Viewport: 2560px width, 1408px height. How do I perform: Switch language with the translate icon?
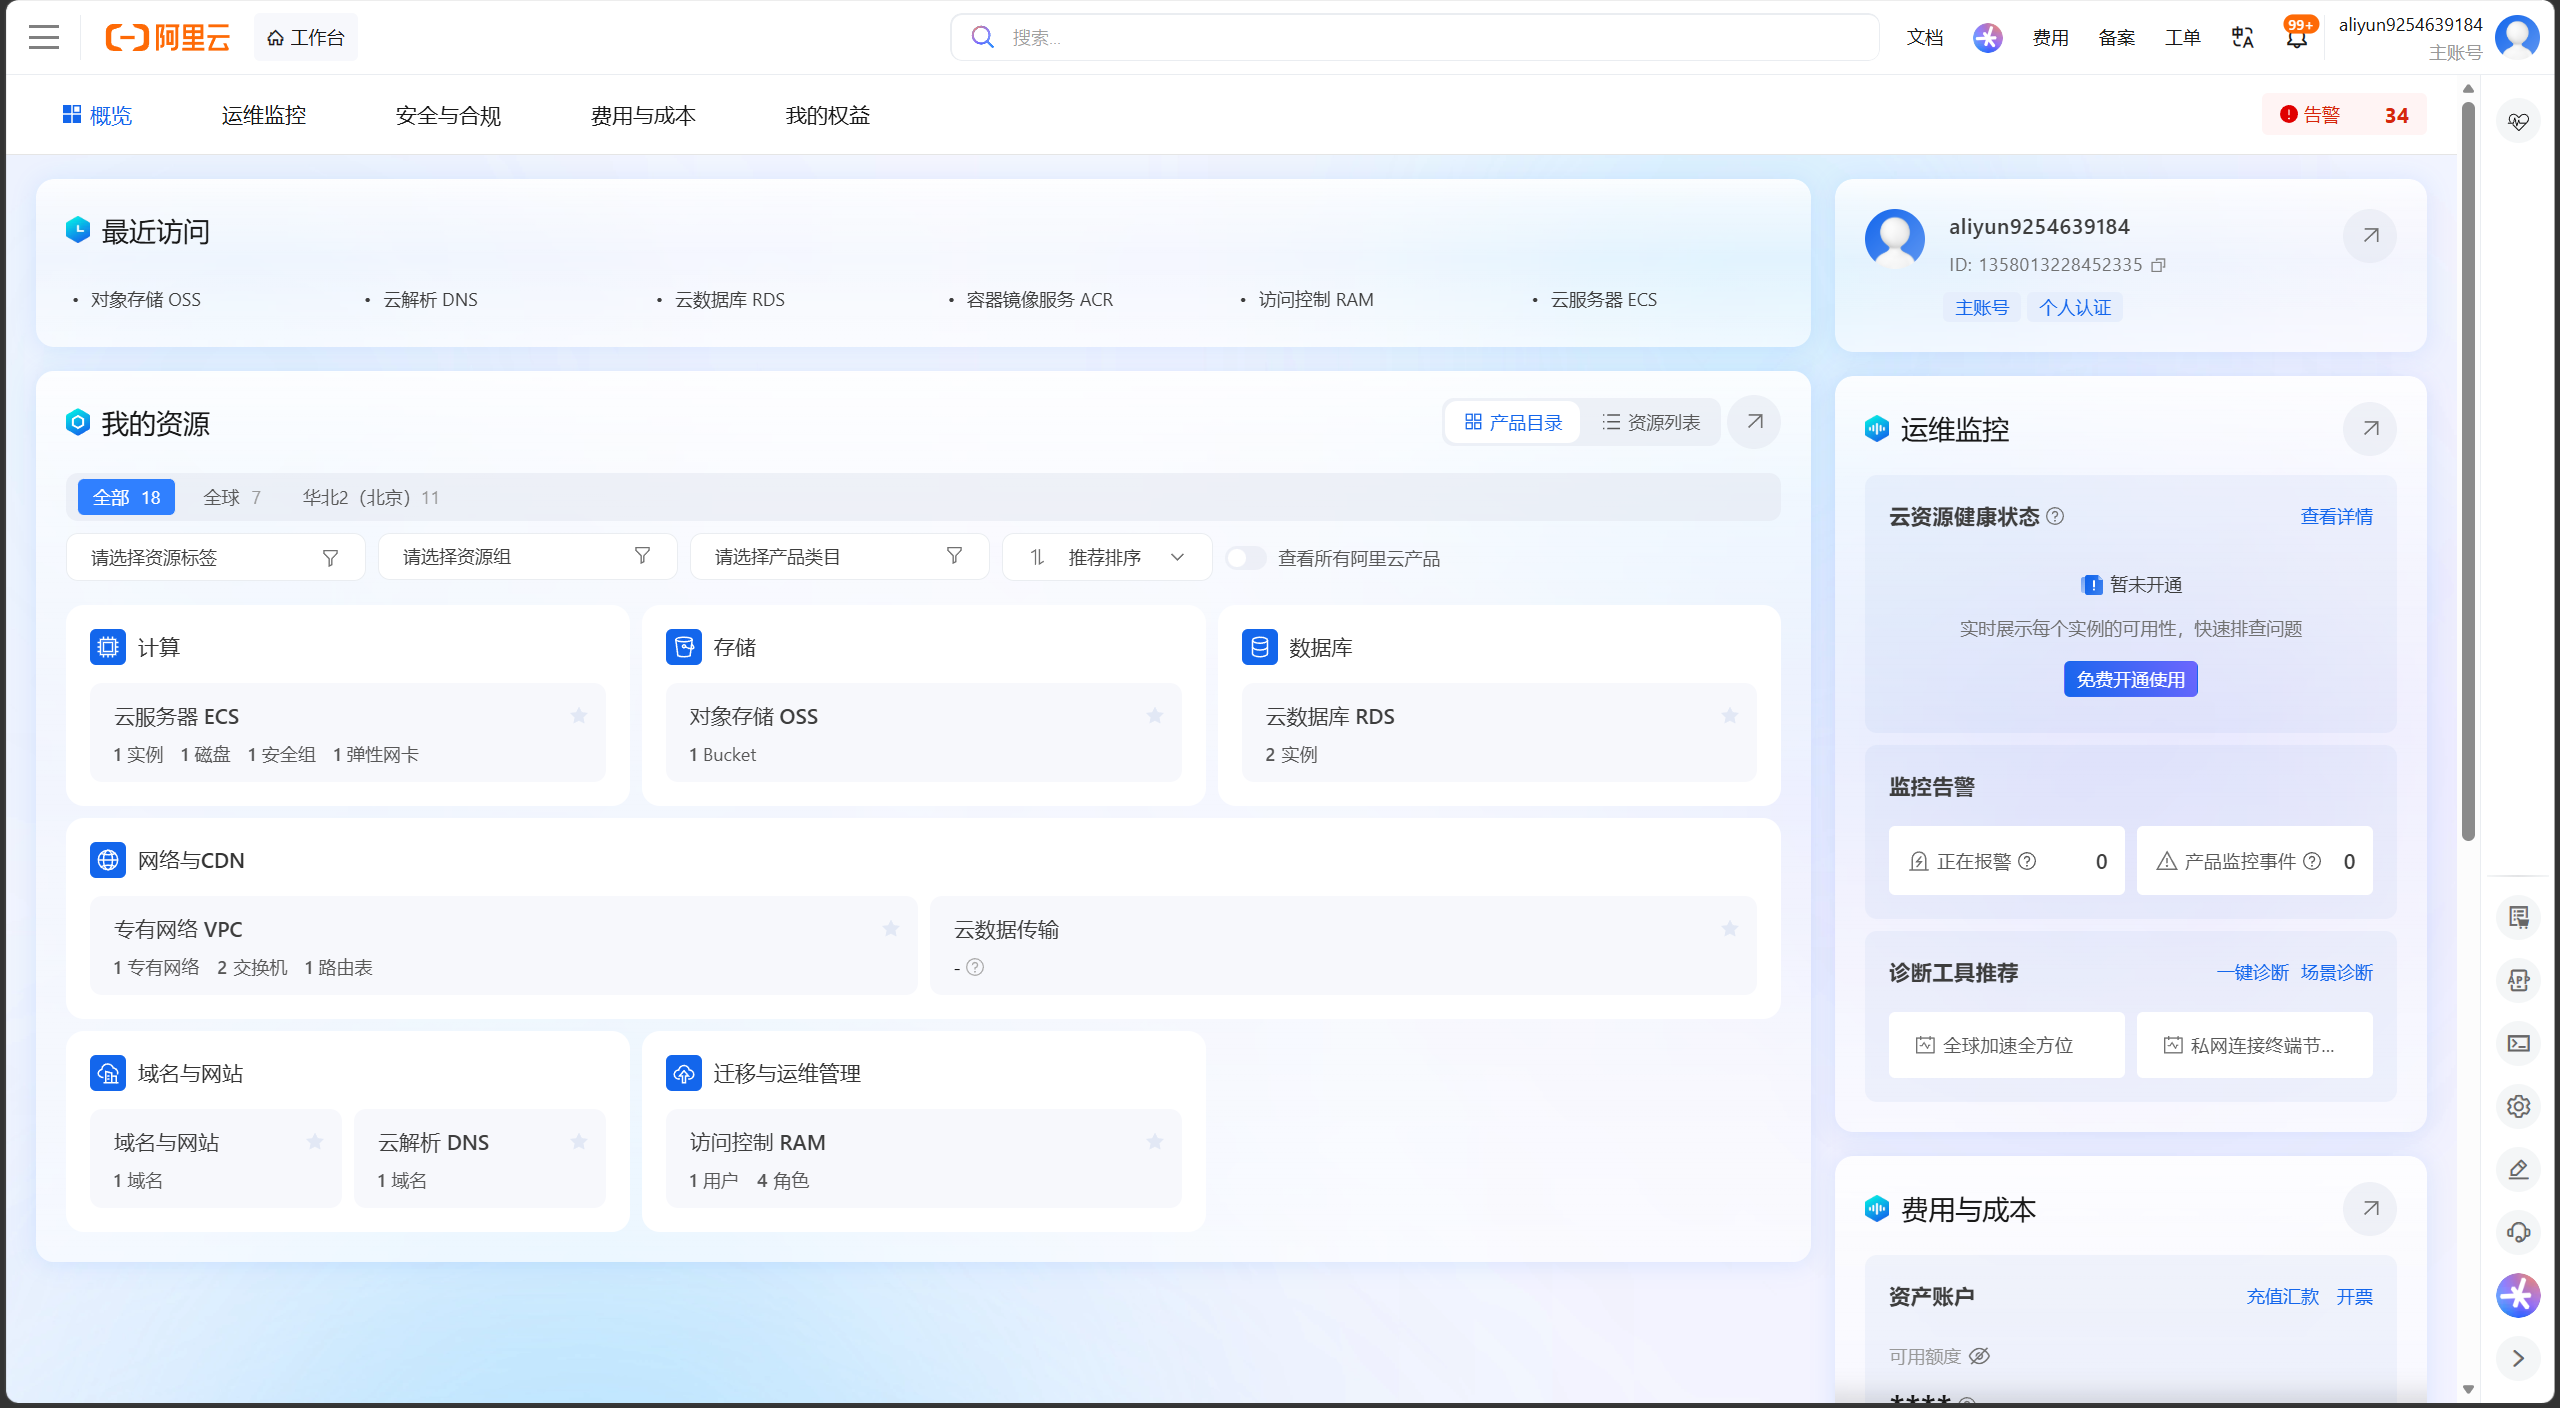2242,38
